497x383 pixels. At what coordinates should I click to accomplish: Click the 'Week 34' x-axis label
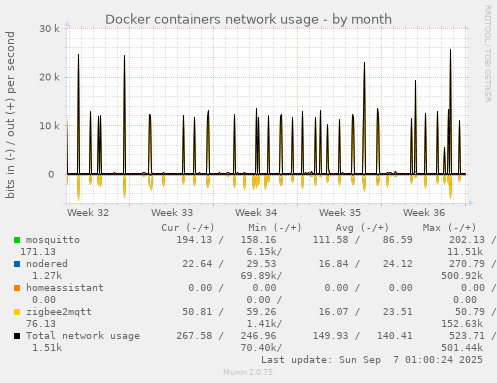pyautogui.click(x=256, y=213)
